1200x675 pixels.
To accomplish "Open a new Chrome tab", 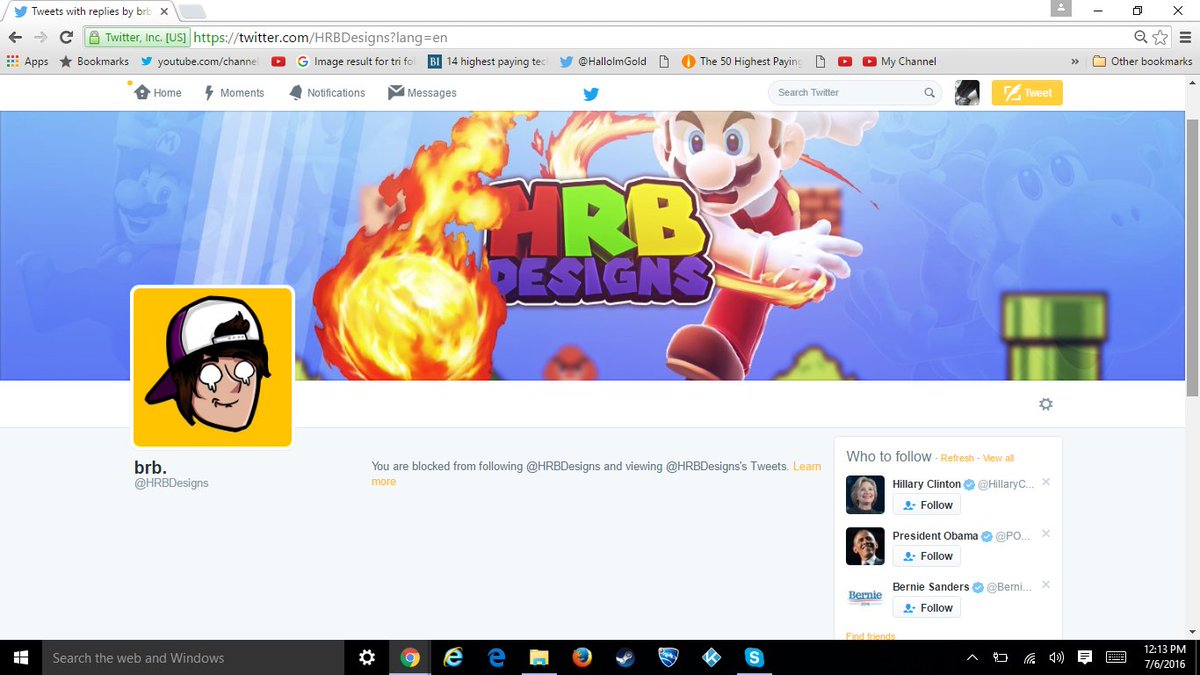I will [192, 11].
